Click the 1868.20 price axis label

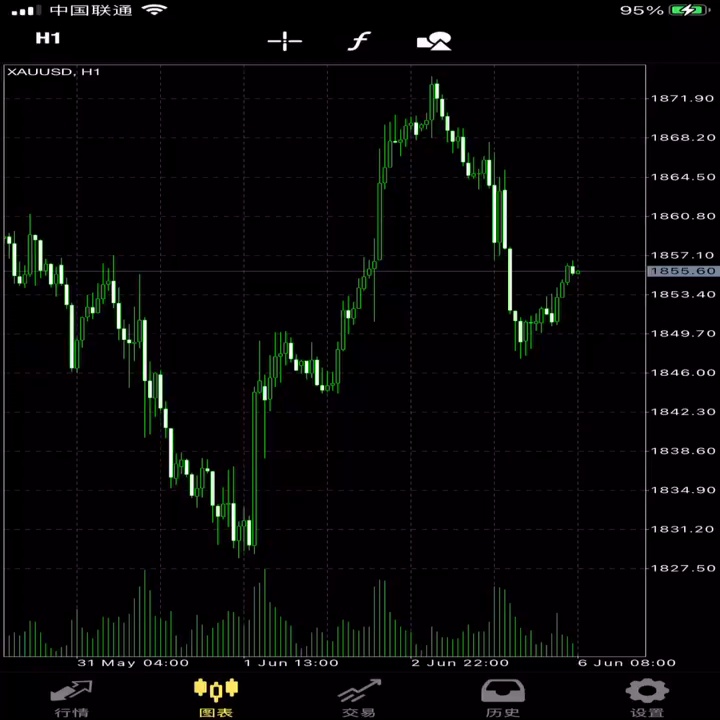coord(682,137)
